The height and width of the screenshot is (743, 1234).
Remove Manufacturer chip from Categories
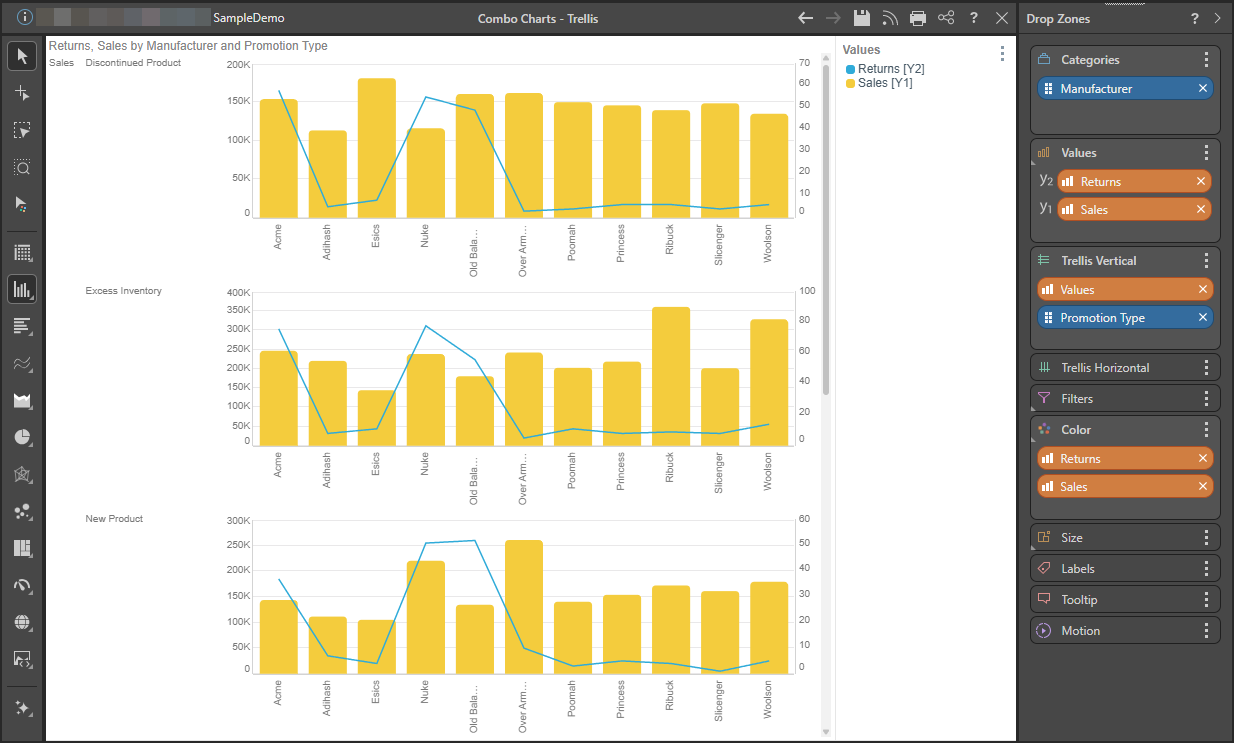(x=1203, y=88)
